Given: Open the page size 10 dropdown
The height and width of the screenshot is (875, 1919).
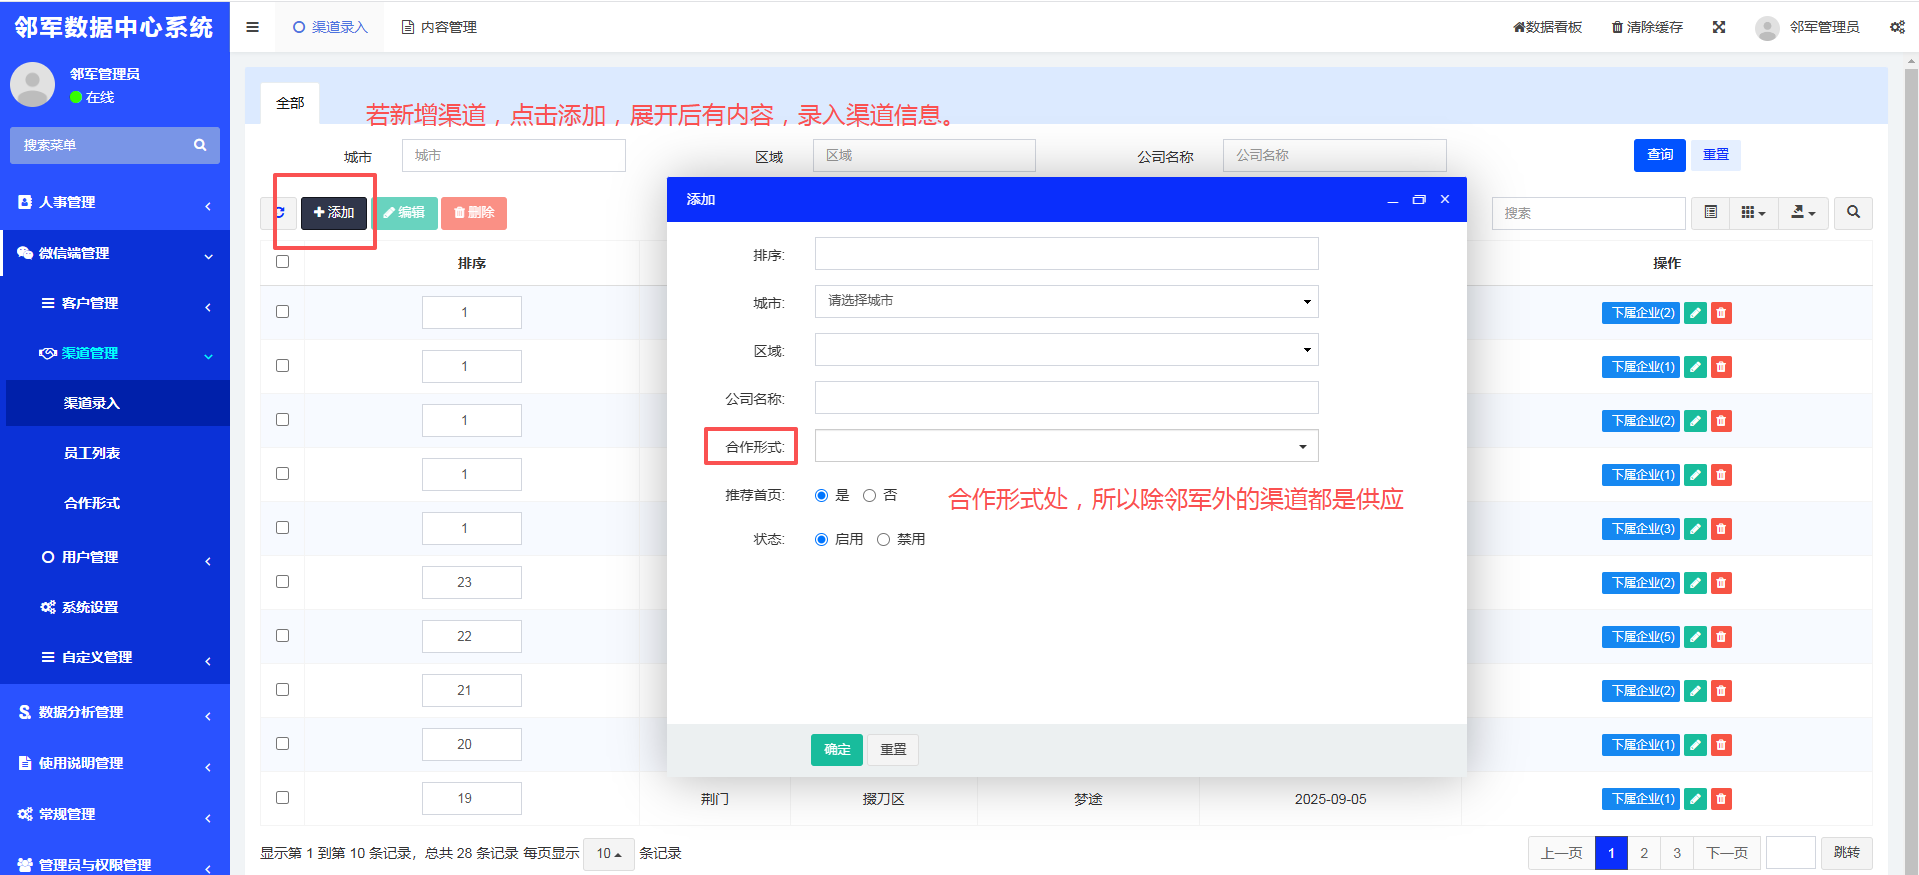Looking at the screenshot, I should click(608, 854).
